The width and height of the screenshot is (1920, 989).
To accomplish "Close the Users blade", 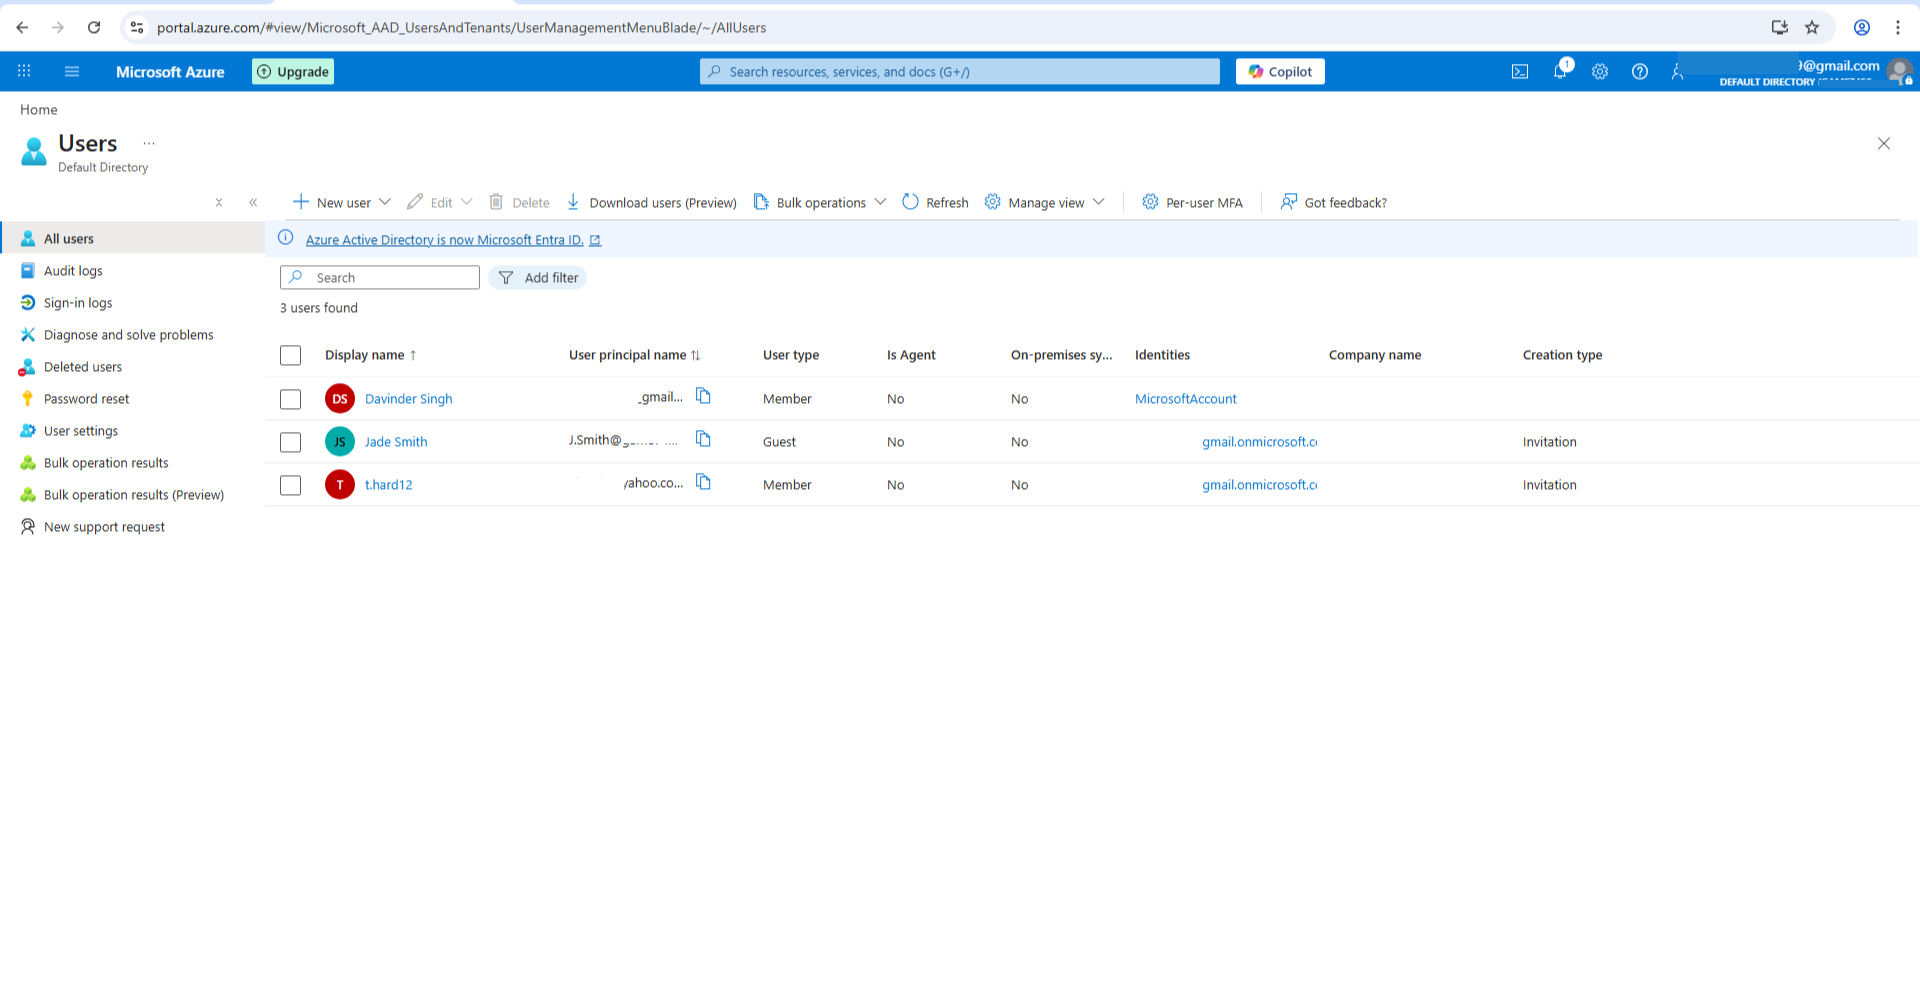I will point(1884,144).
